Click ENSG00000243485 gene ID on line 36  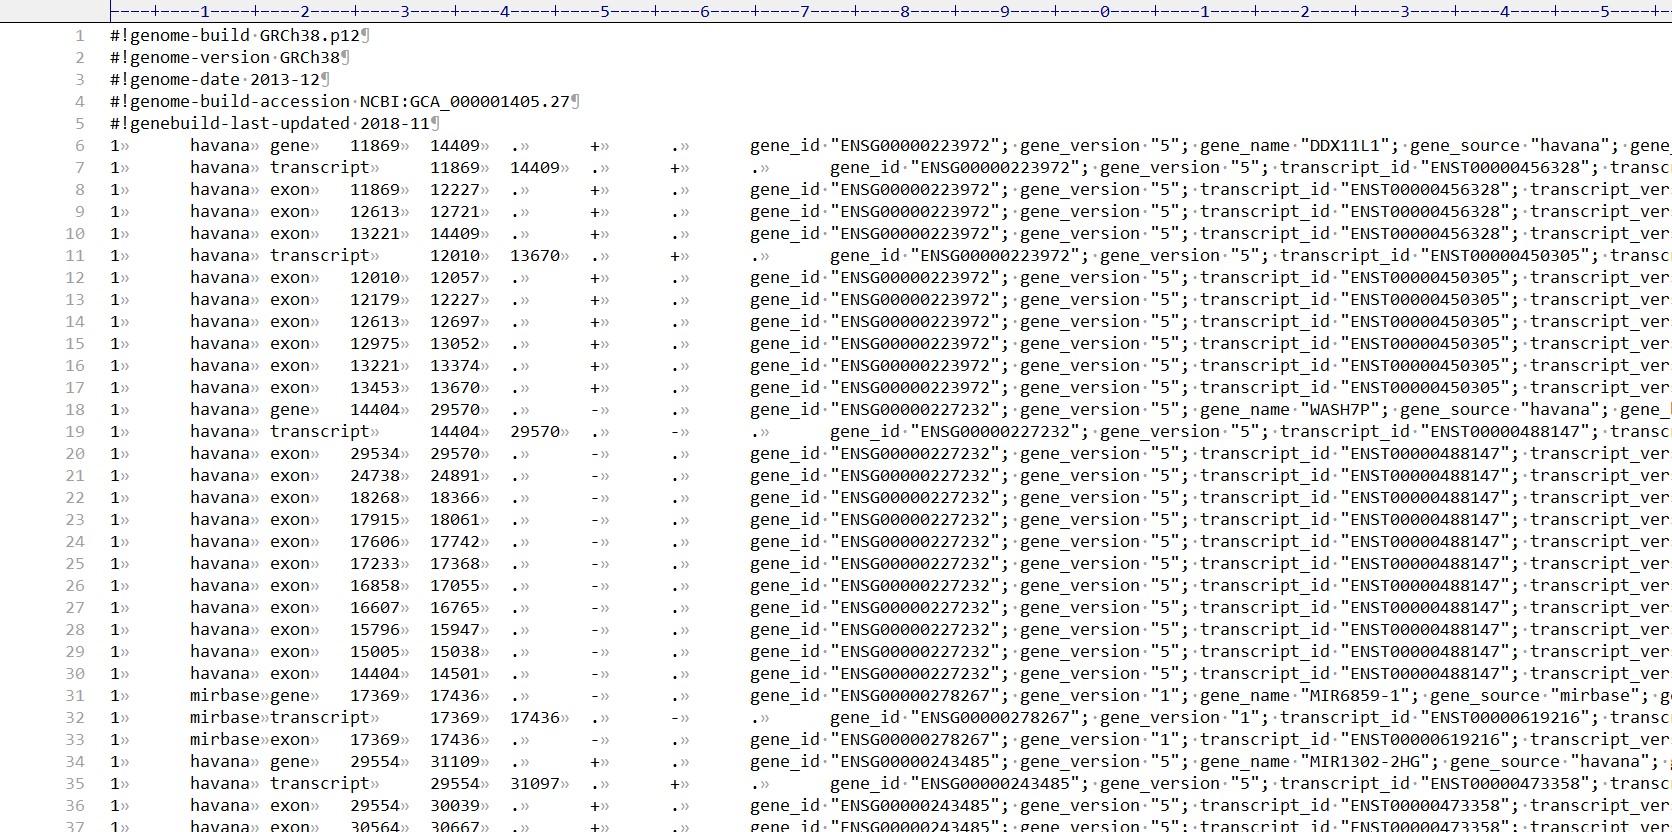[915, 806]
